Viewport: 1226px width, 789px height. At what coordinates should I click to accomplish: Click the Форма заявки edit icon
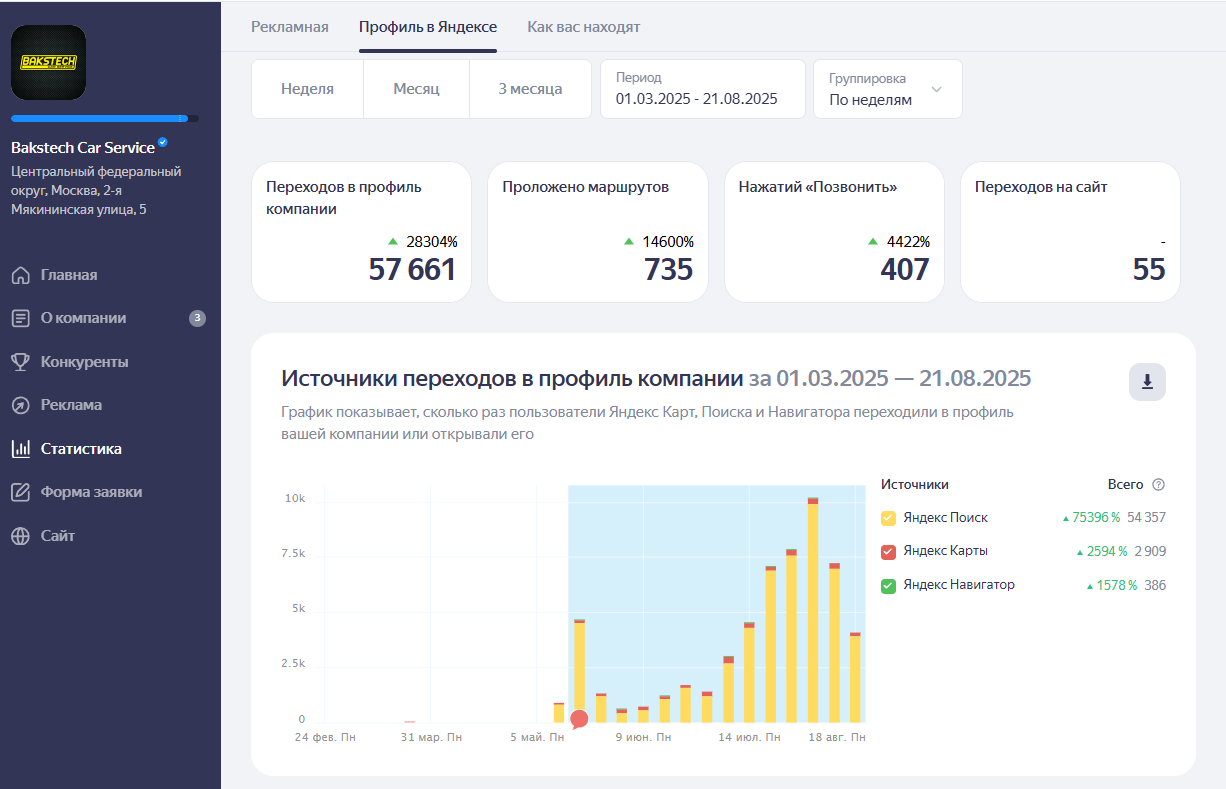click(x=20, y=492)
